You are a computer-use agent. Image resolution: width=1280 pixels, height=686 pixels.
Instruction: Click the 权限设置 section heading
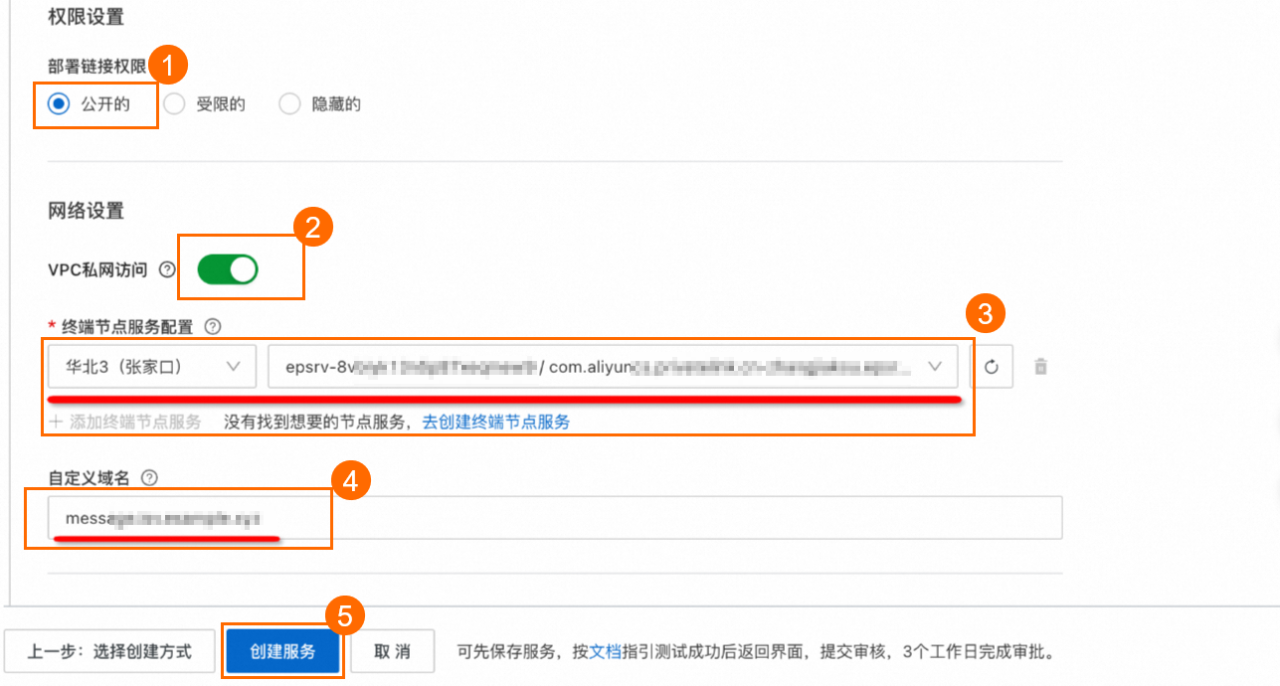coord(86,17)
